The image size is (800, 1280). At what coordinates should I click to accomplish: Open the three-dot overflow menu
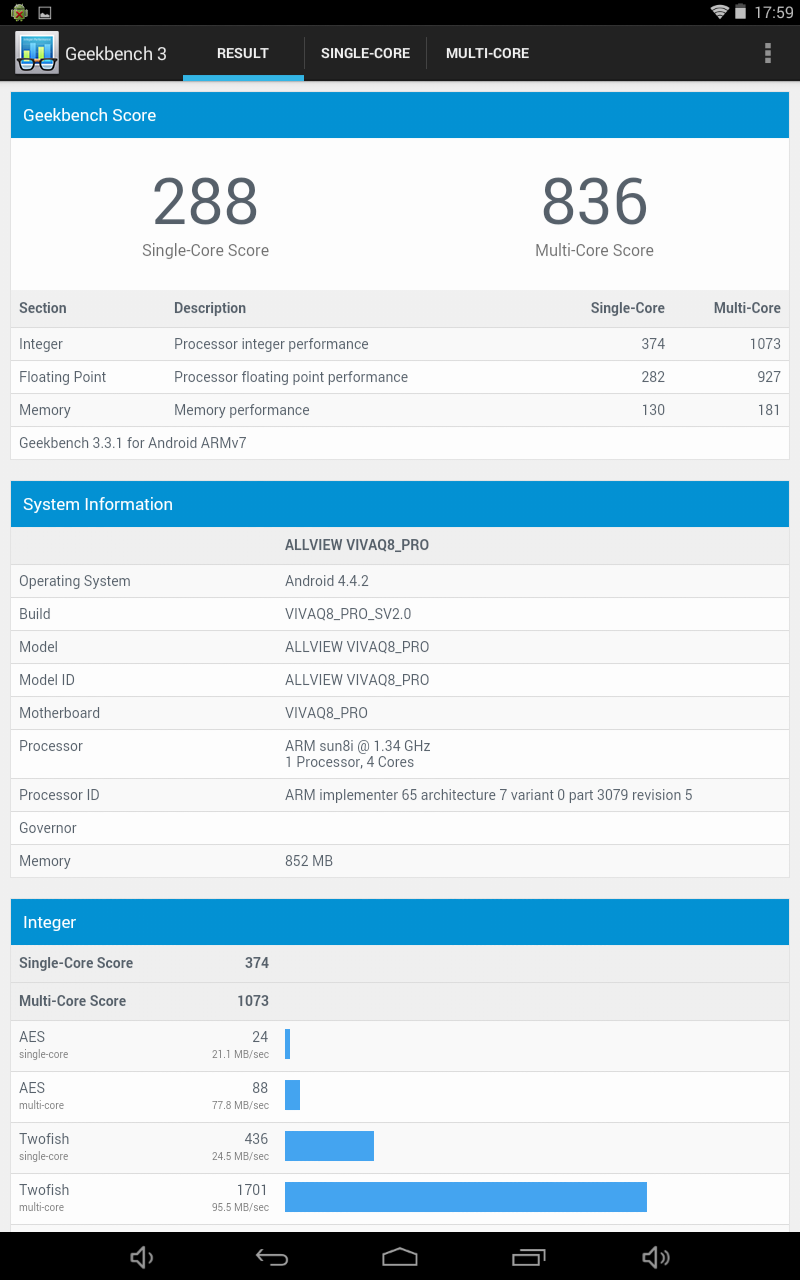point(767,53)
